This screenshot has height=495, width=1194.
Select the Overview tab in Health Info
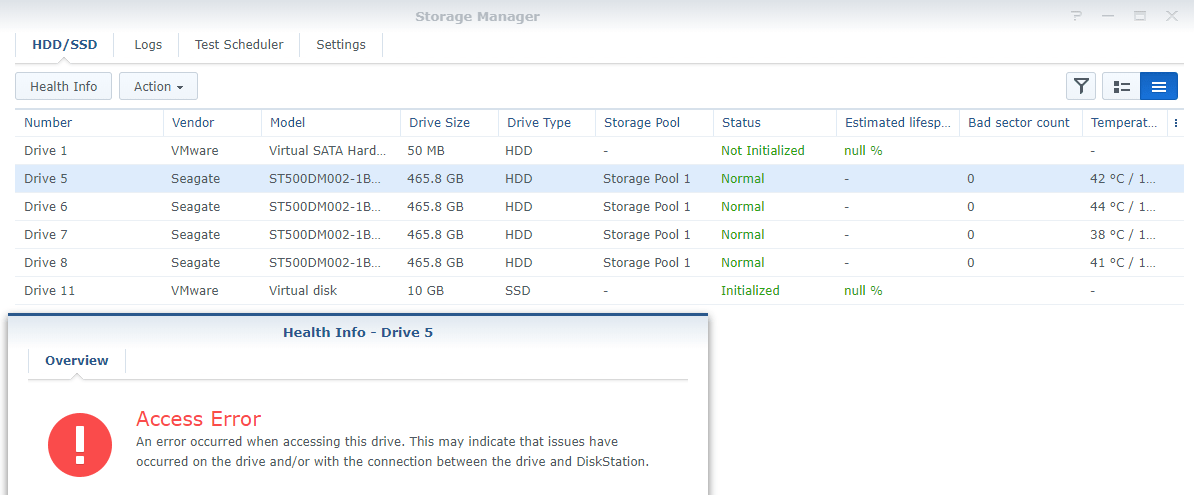[x=77, y=361]
